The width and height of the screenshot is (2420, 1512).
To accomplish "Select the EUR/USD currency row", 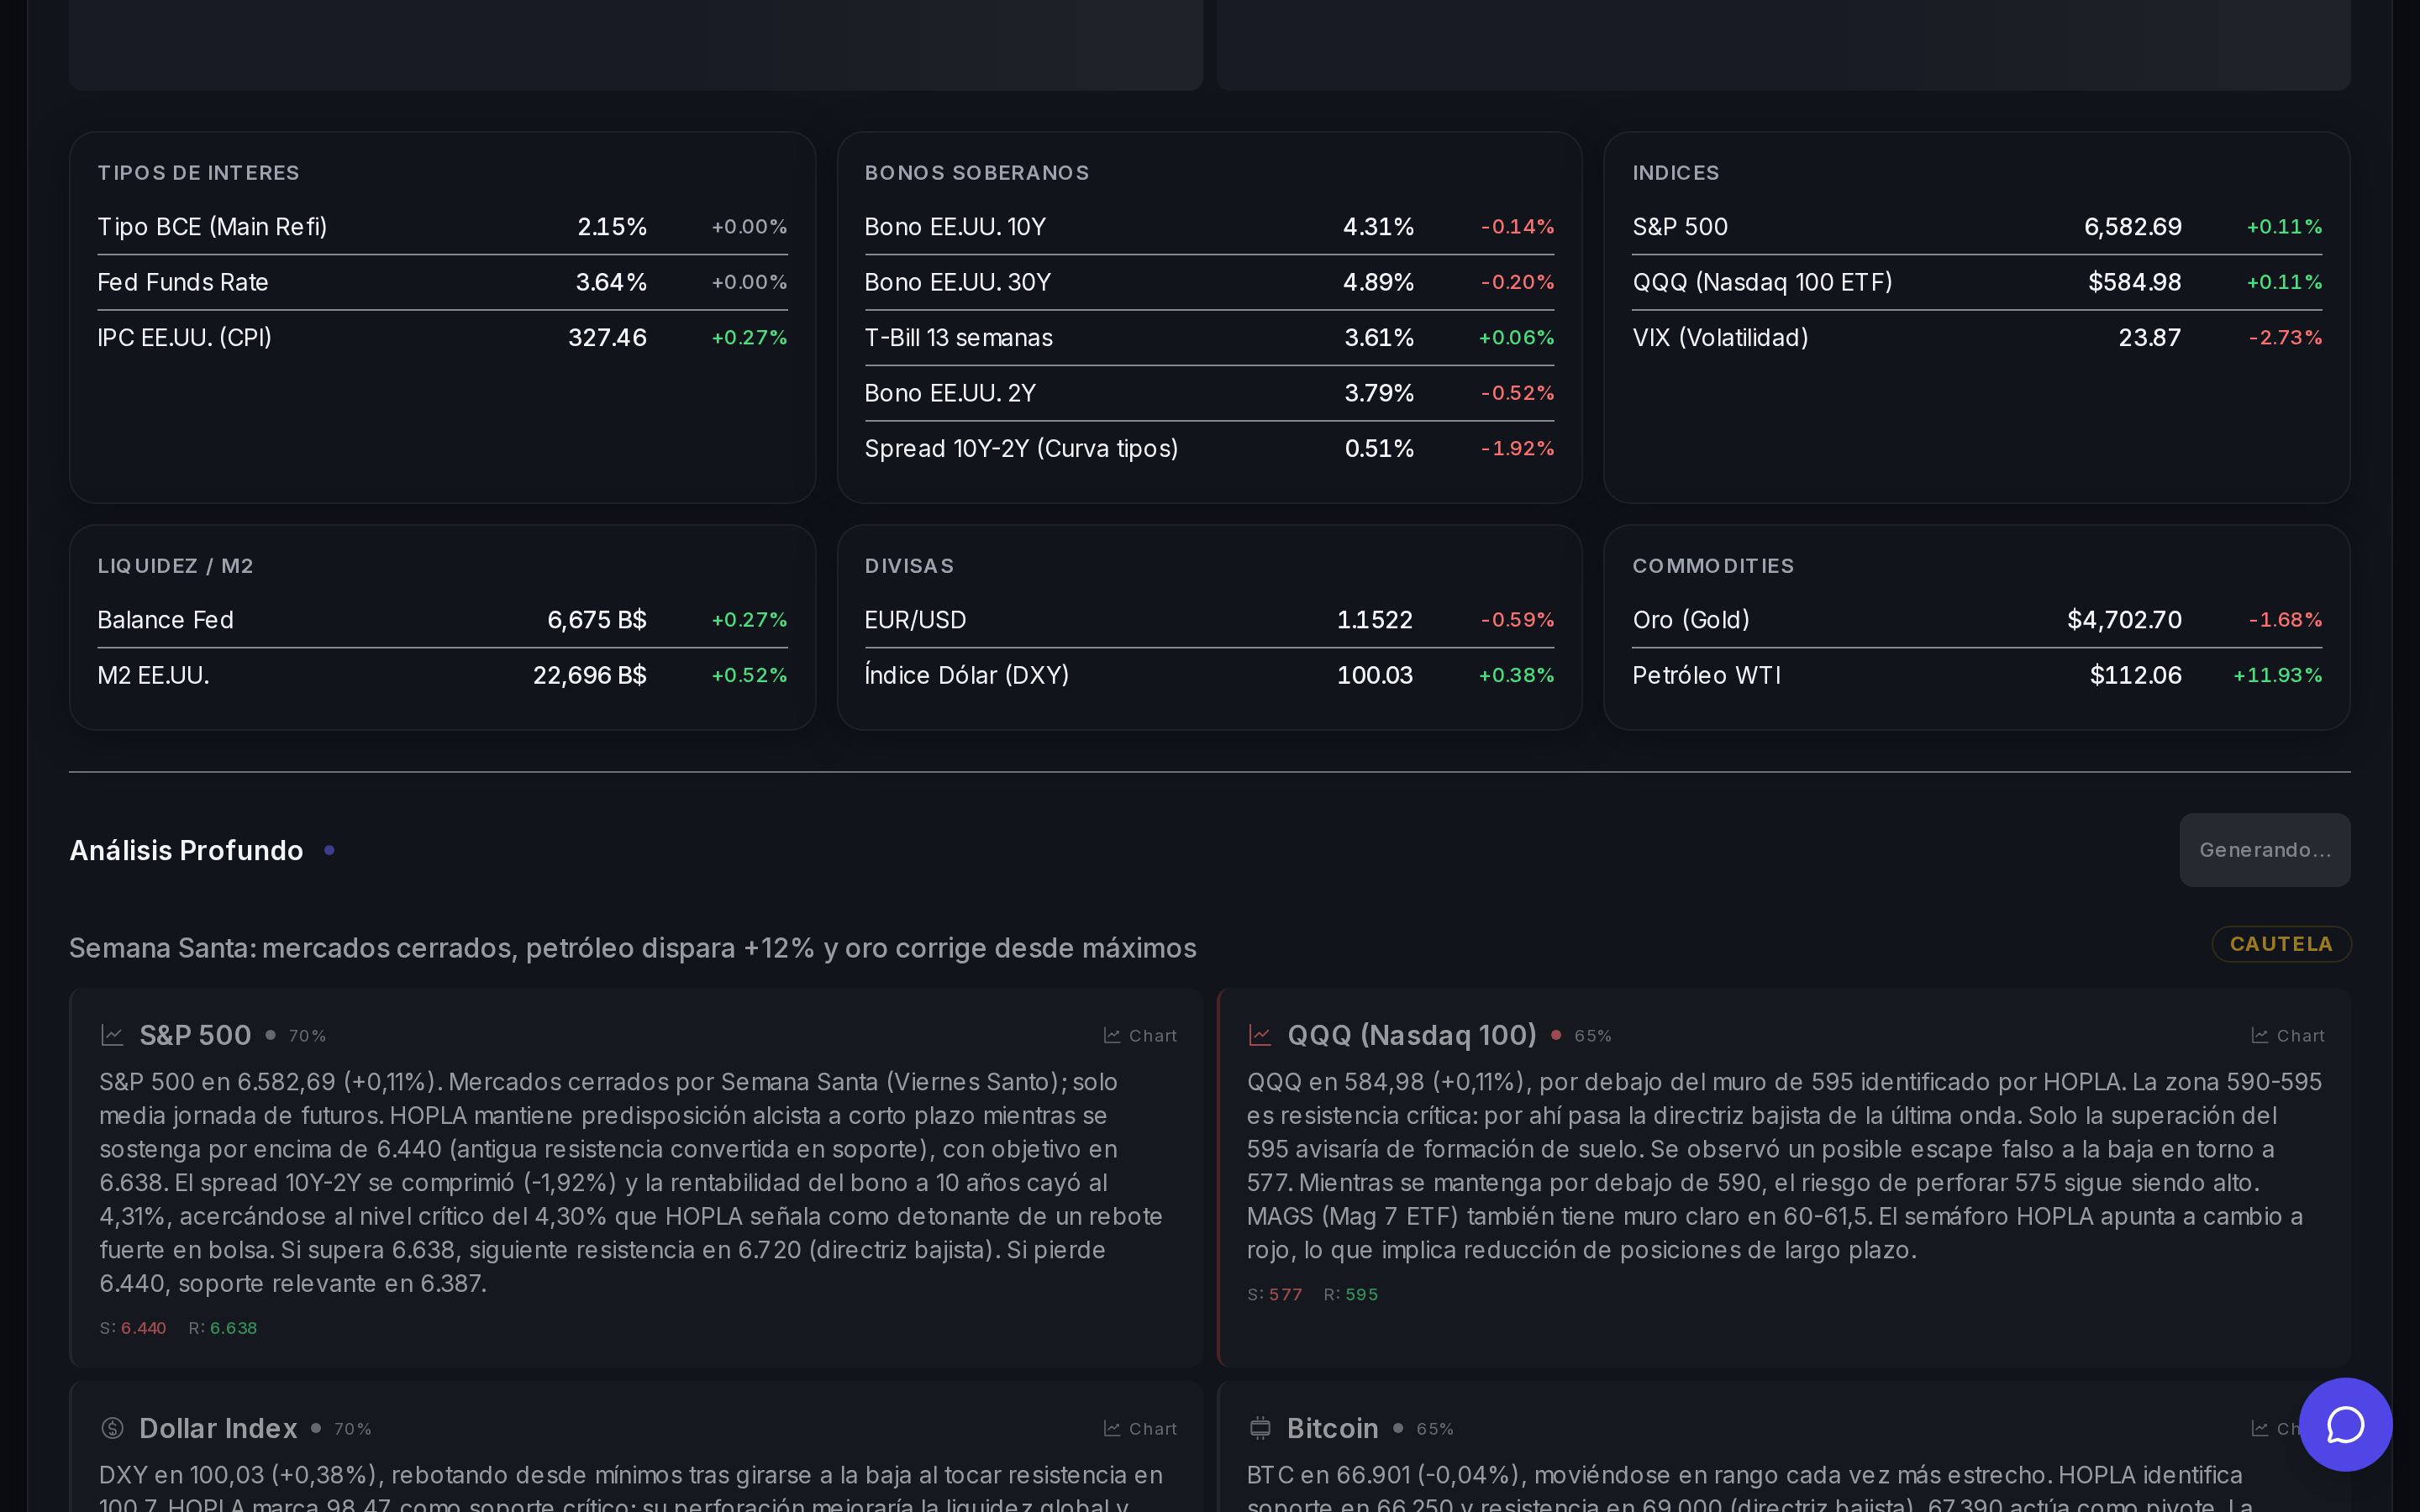I will (1208, 620).
